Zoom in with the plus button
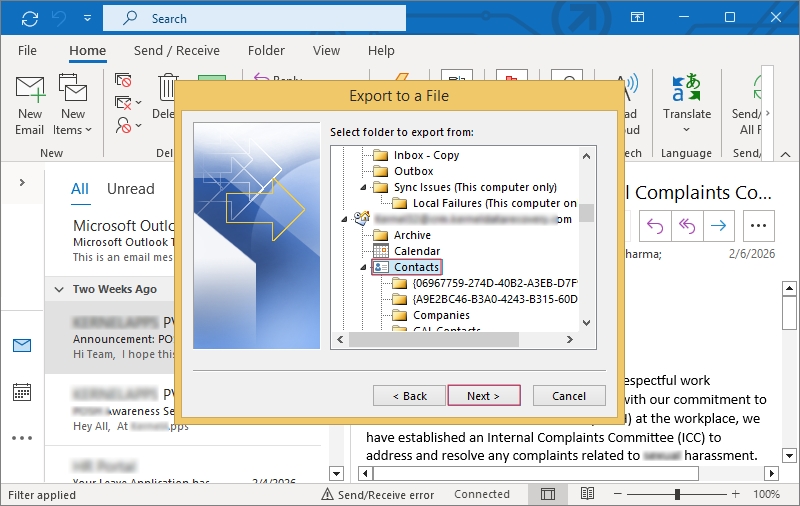This screenshot has width=800, height=506. (735, 494)
